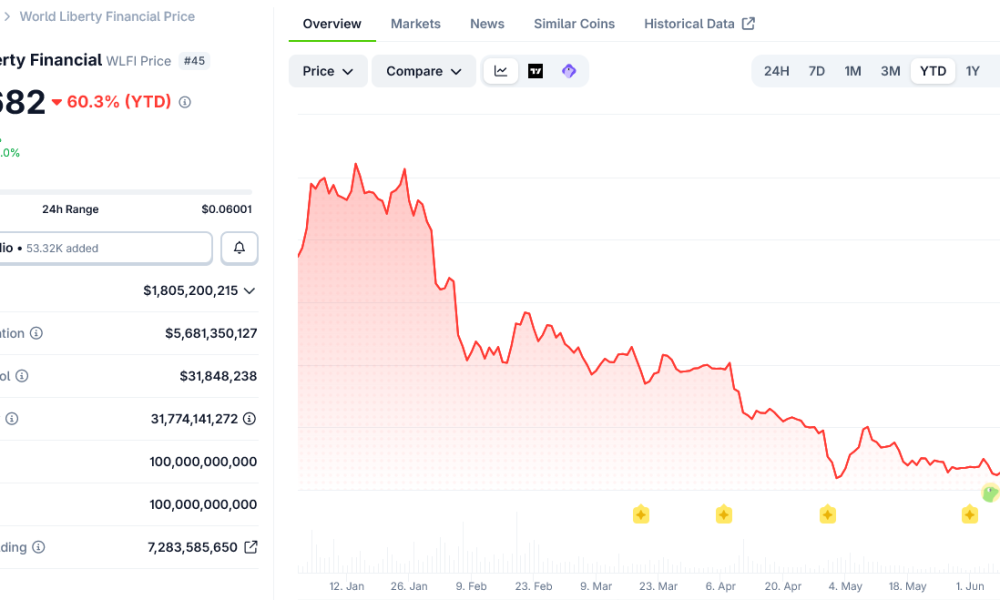This screenshot has height=600, width=1000.
Task: Select the 1Y time range
Action: (x=972, y=71)
